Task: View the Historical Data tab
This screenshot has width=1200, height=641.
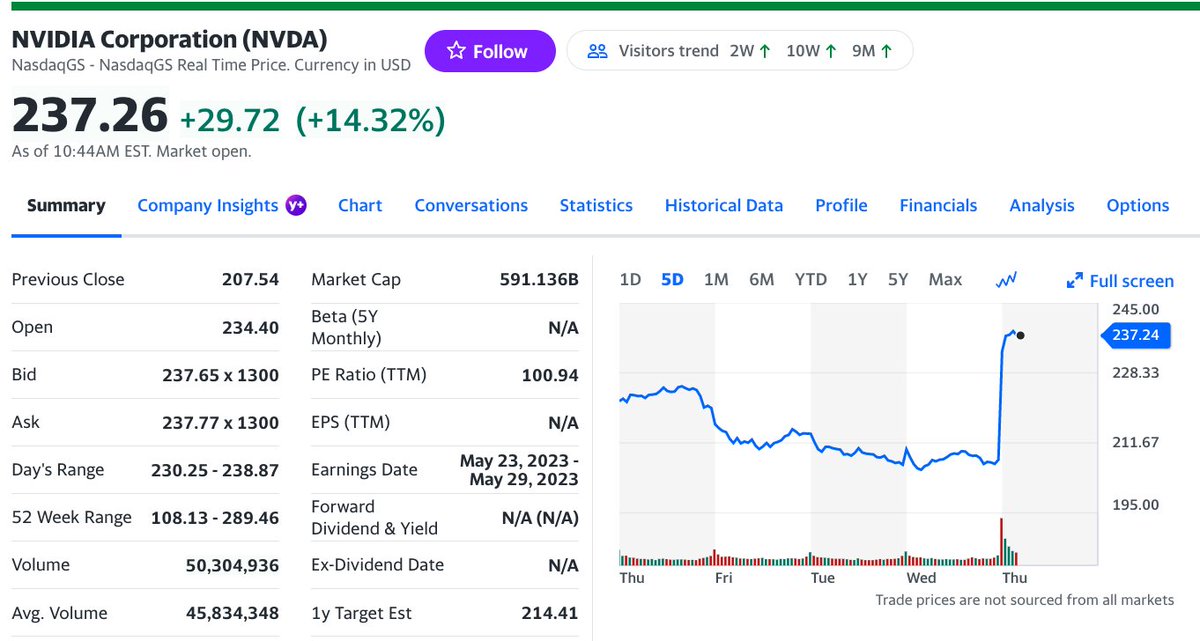Action: point(724,205)
